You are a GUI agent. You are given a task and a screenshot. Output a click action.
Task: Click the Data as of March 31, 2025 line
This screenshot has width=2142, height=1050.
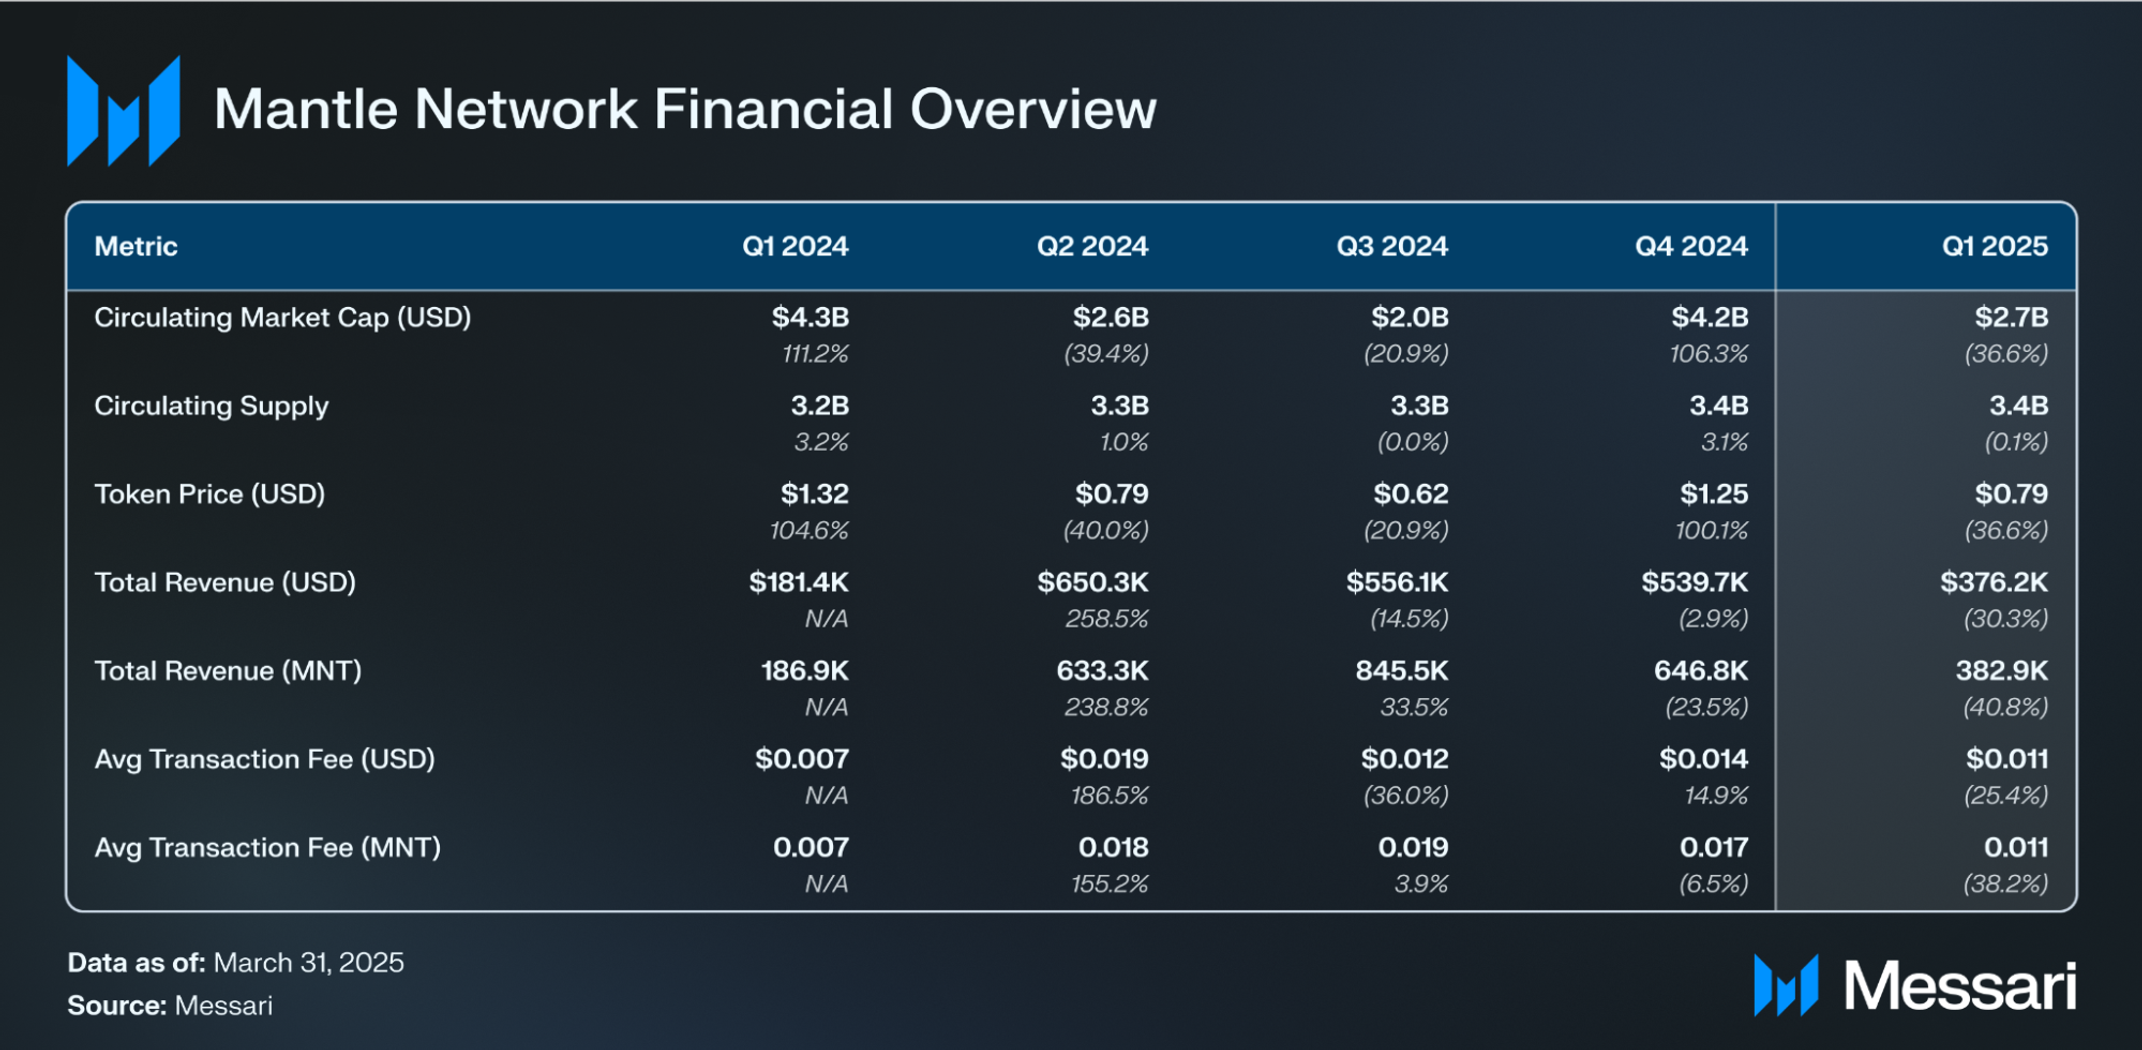point(236,963)
